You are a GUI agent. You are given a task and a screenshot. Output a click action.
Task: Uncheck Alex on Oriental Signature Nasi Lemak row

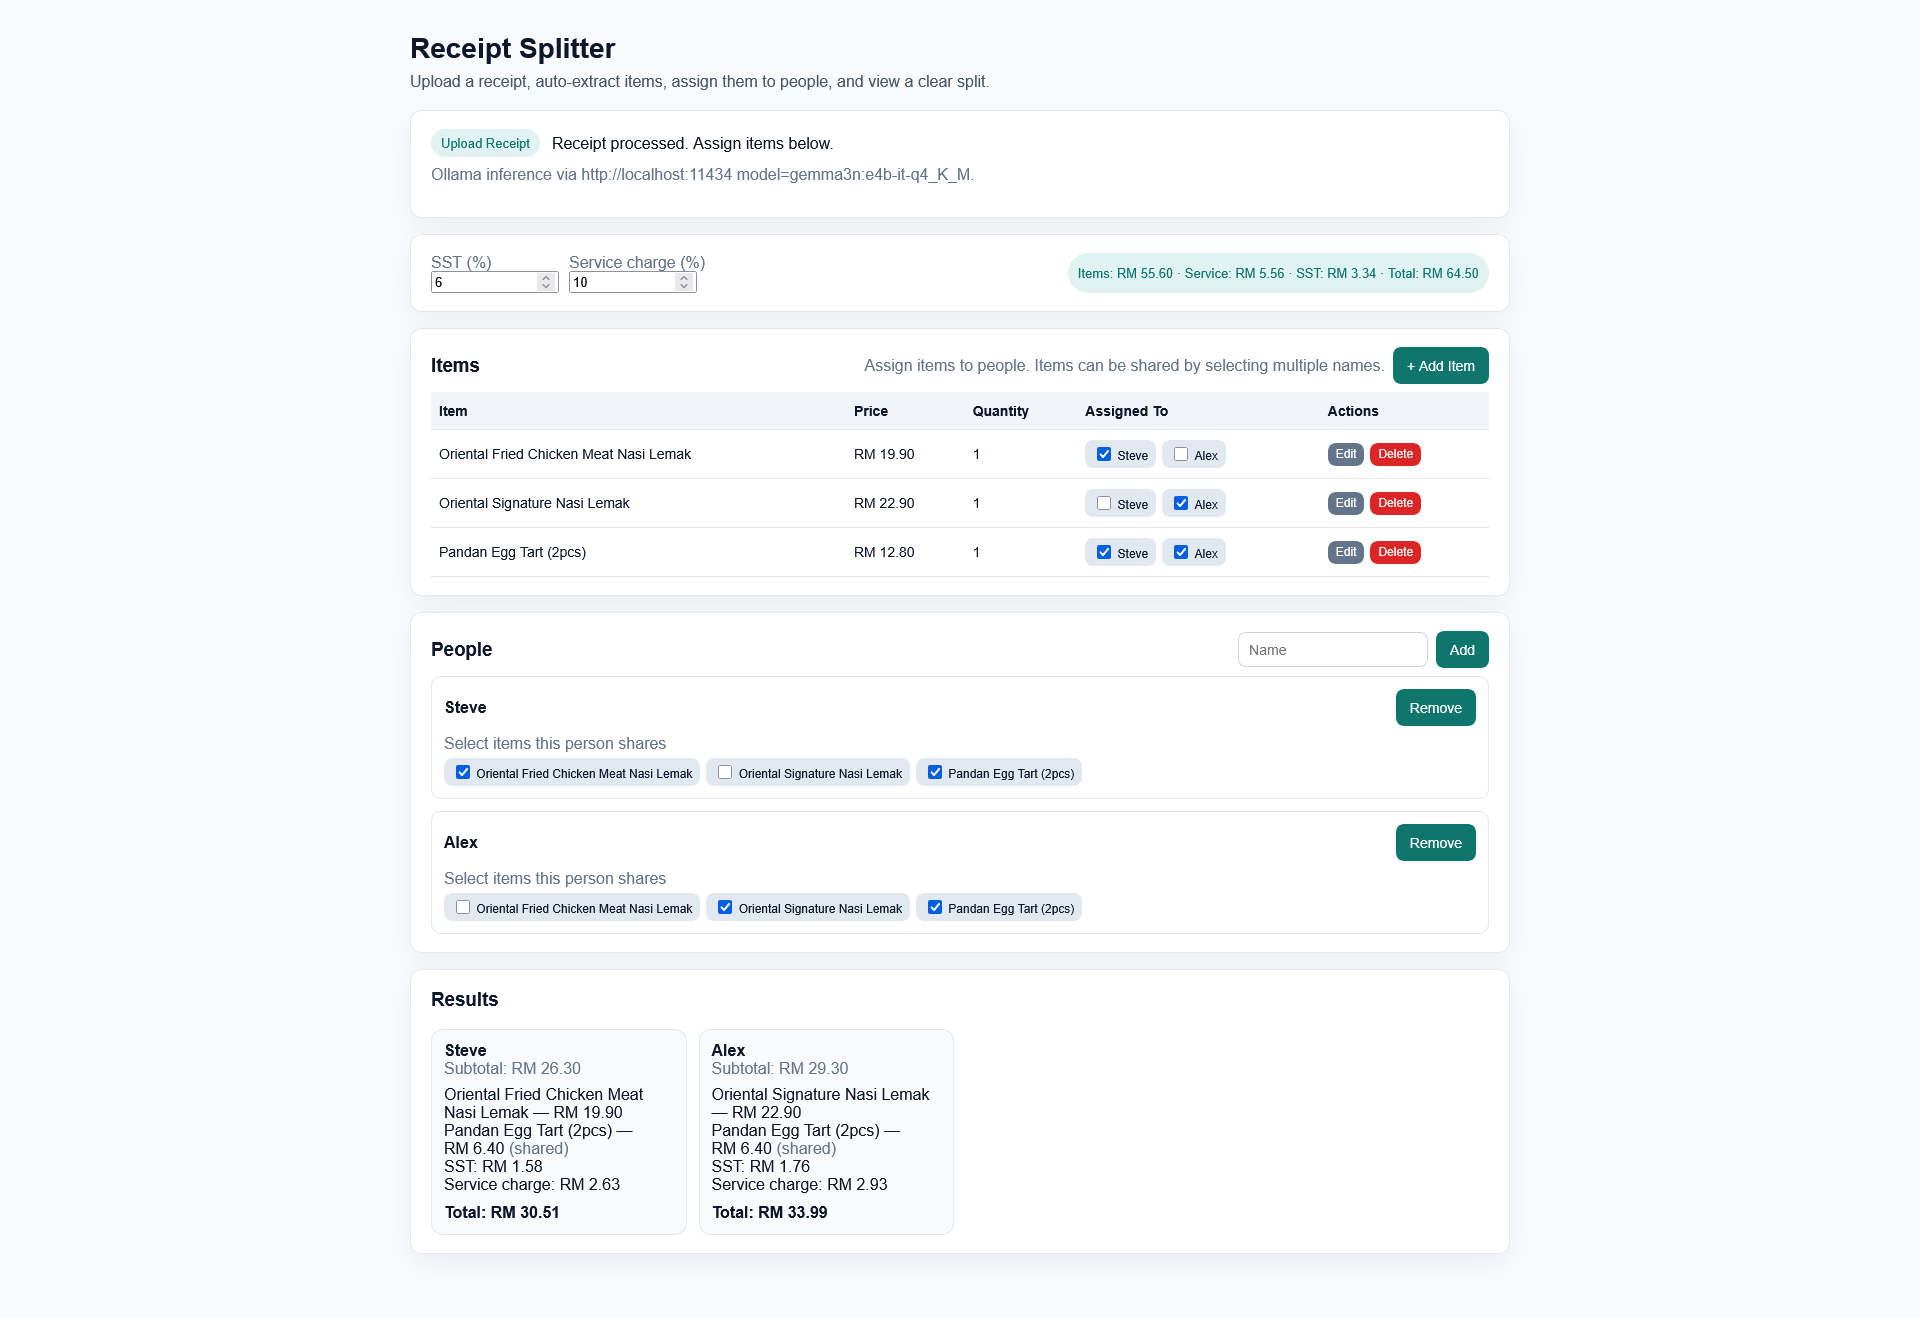(x=1181, y=503)
